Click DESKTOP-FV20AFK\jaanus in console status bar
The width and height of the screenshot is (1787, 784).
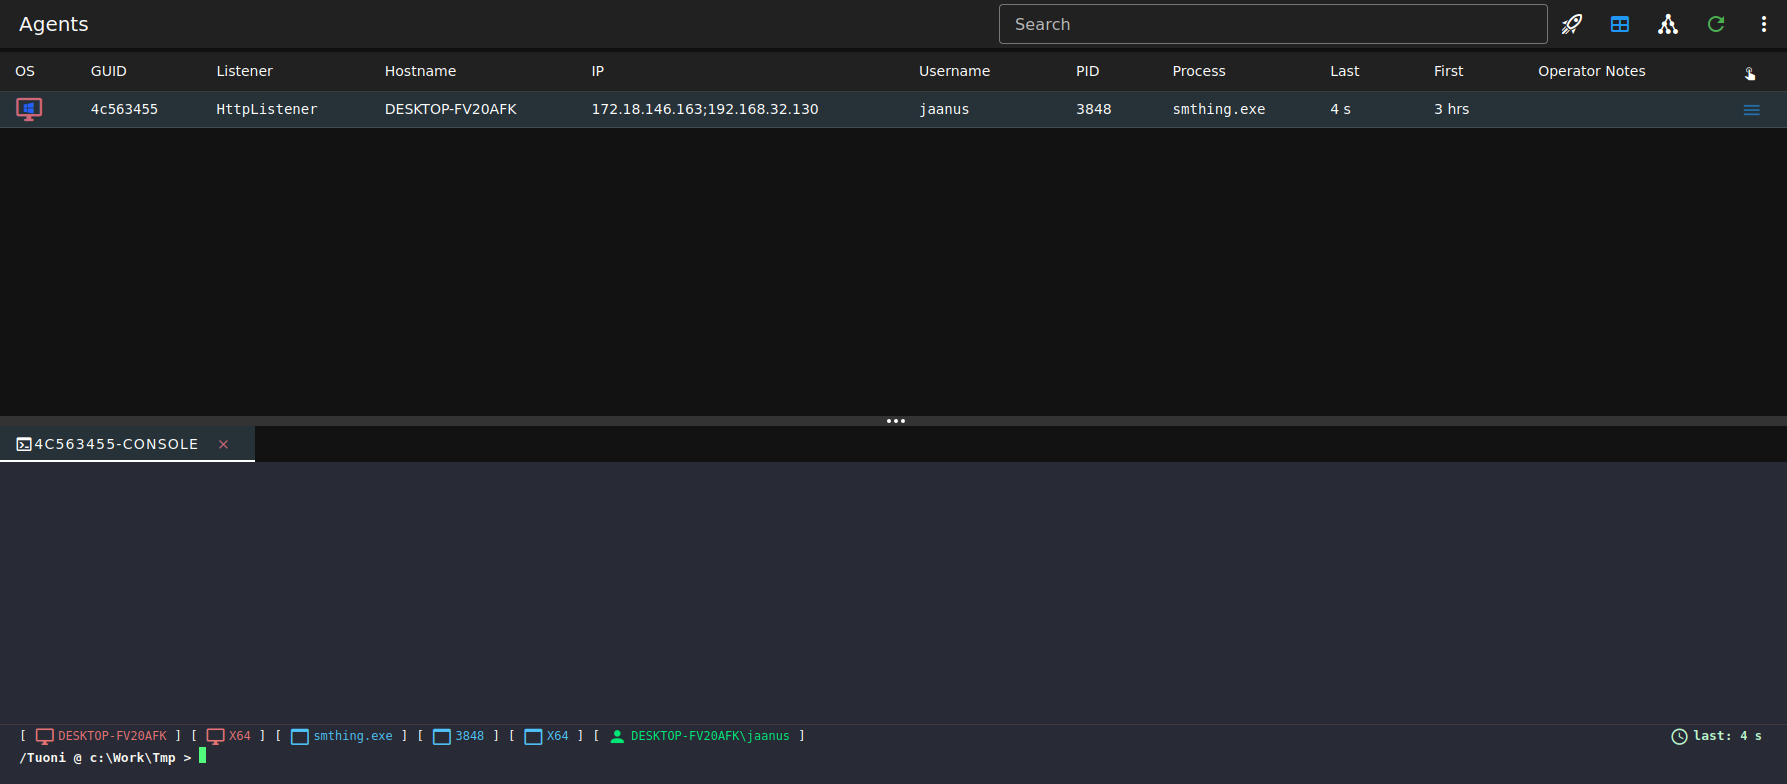(710, 736)
